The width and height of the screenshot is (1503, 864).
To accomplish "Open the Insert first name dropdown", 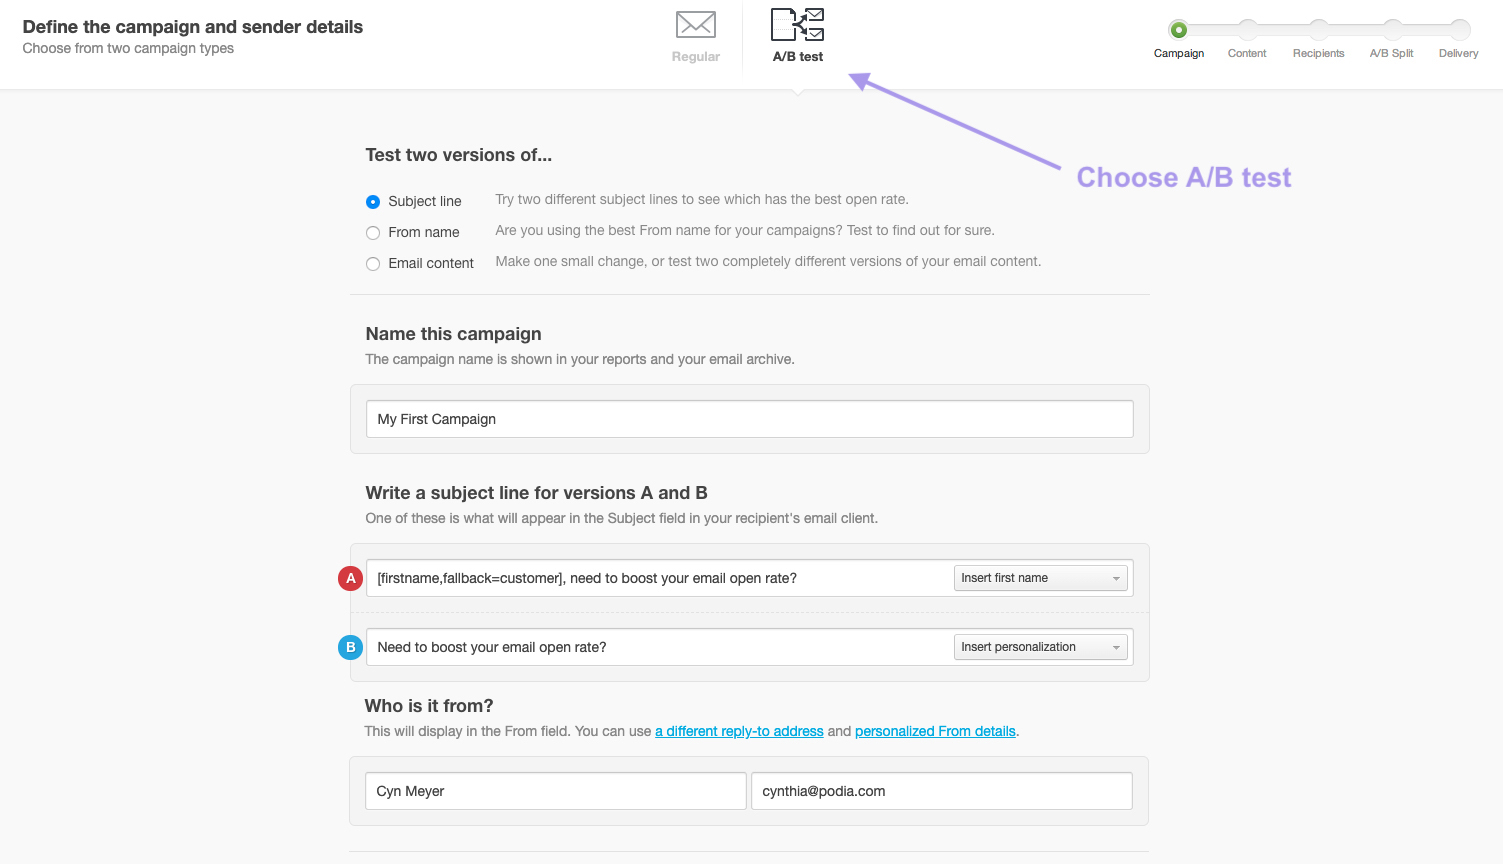I will pyautogui.click(x=1040, y=577).
